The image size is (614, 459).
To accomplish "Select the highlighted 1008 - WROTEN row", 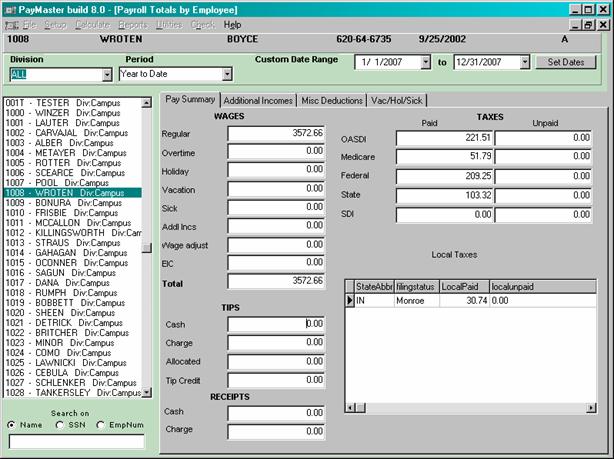I will [x=72, y=193].
